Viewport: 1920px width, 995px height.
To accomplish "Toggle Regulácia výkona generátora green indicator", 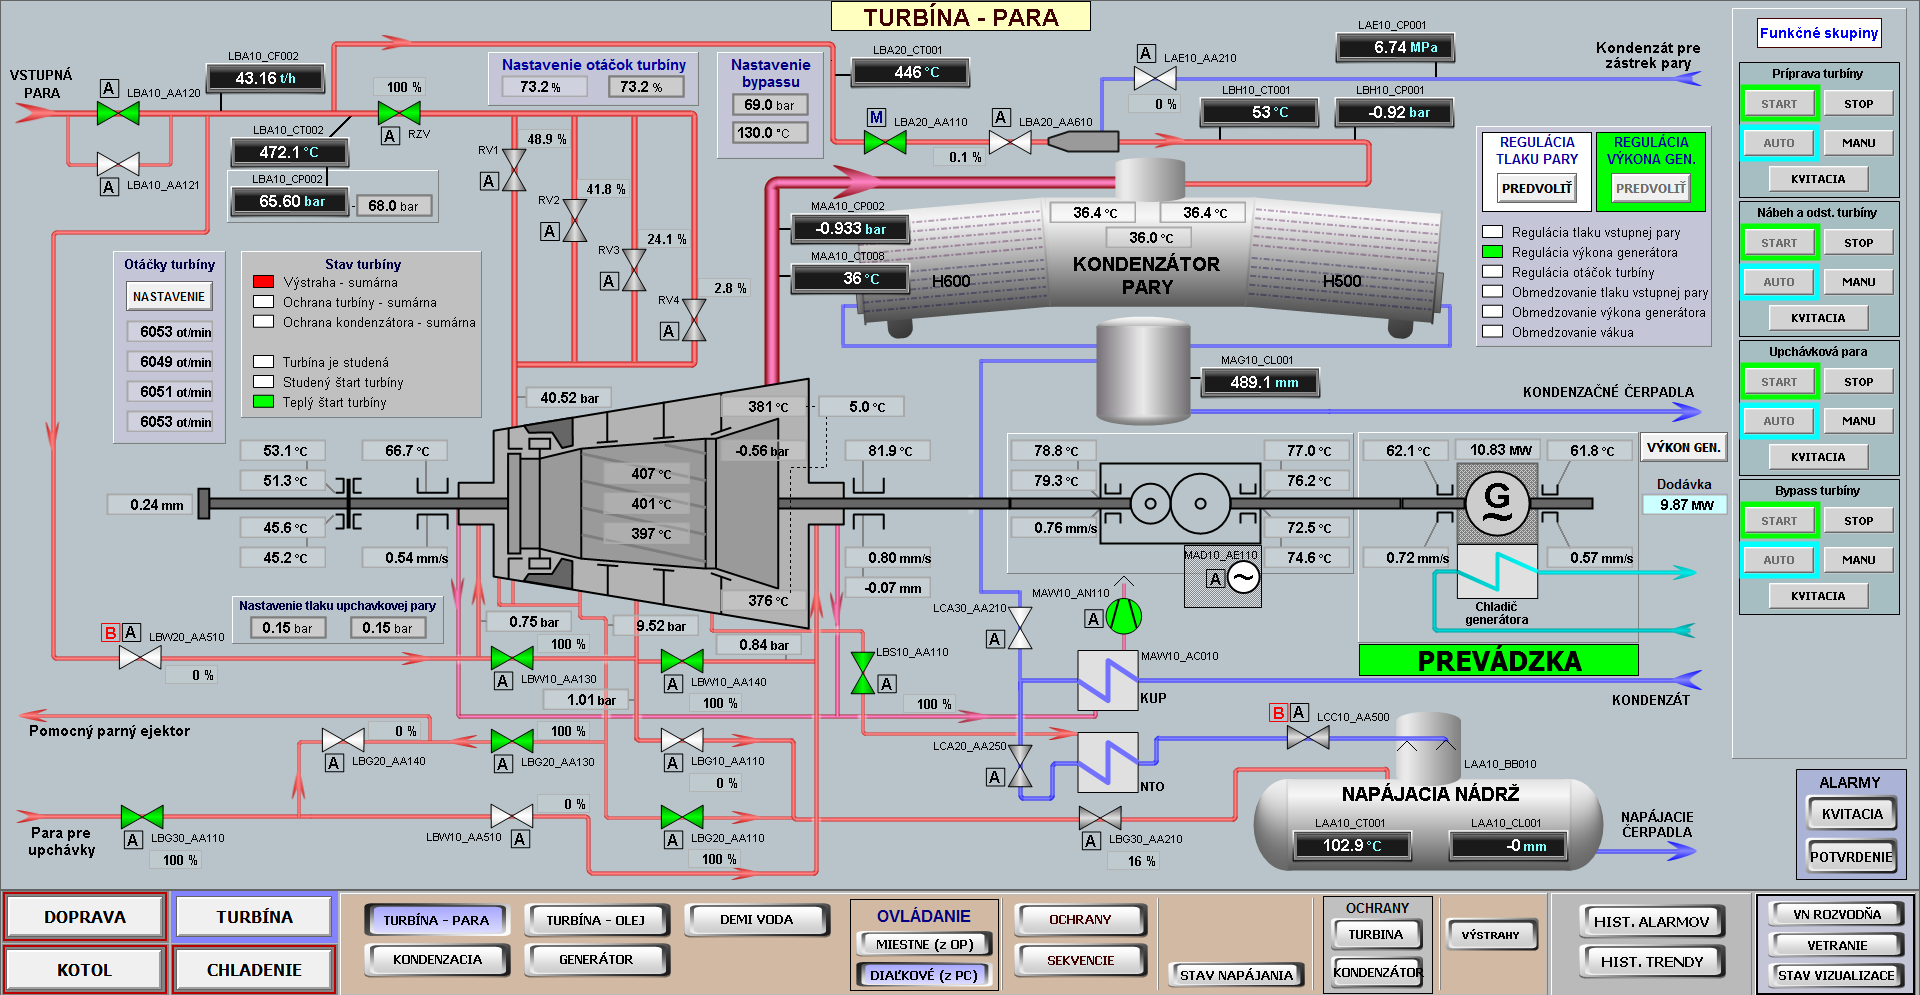I will pos(1492,252).
